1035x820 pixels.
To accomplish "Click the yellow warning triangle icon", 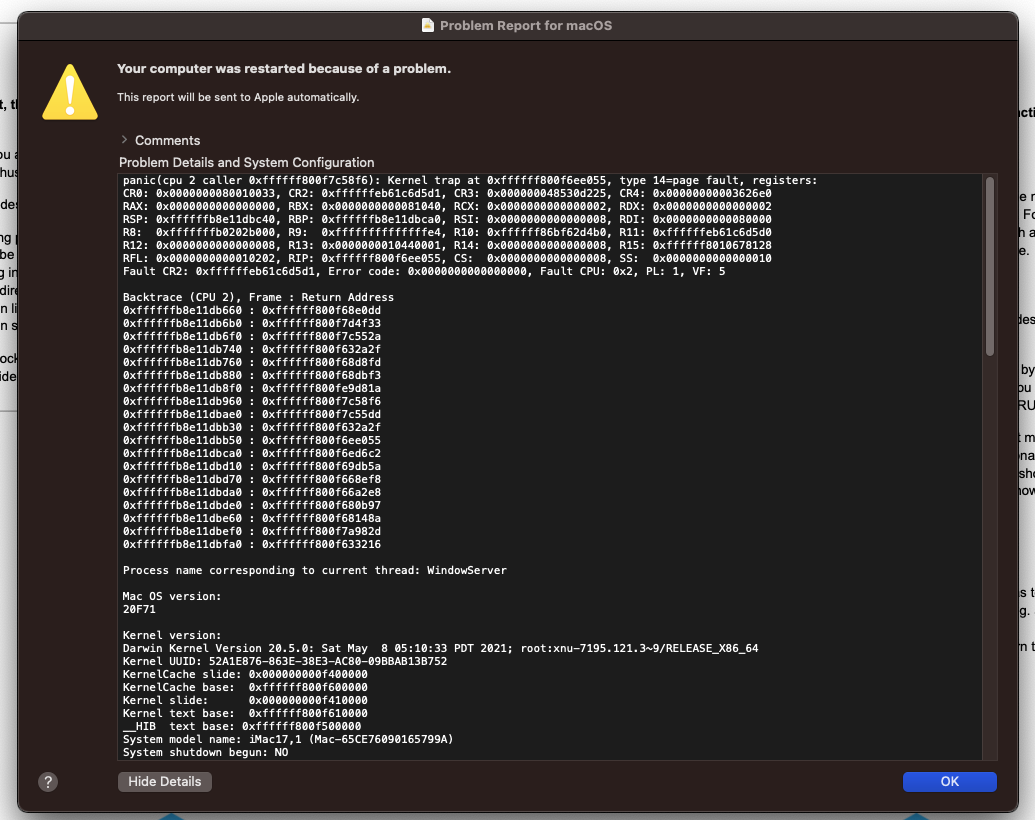I will [70, 92].
